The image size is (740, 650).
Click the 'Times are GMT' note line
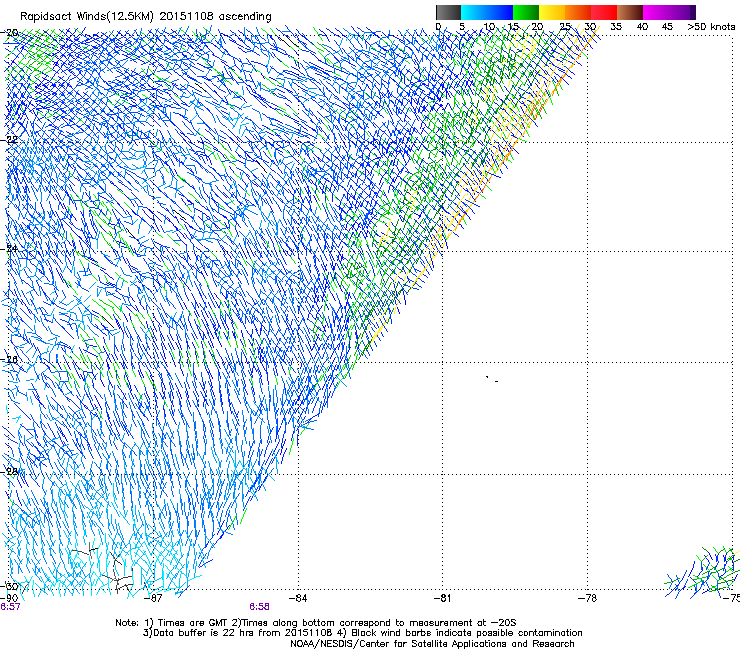[x=316, y=623]
